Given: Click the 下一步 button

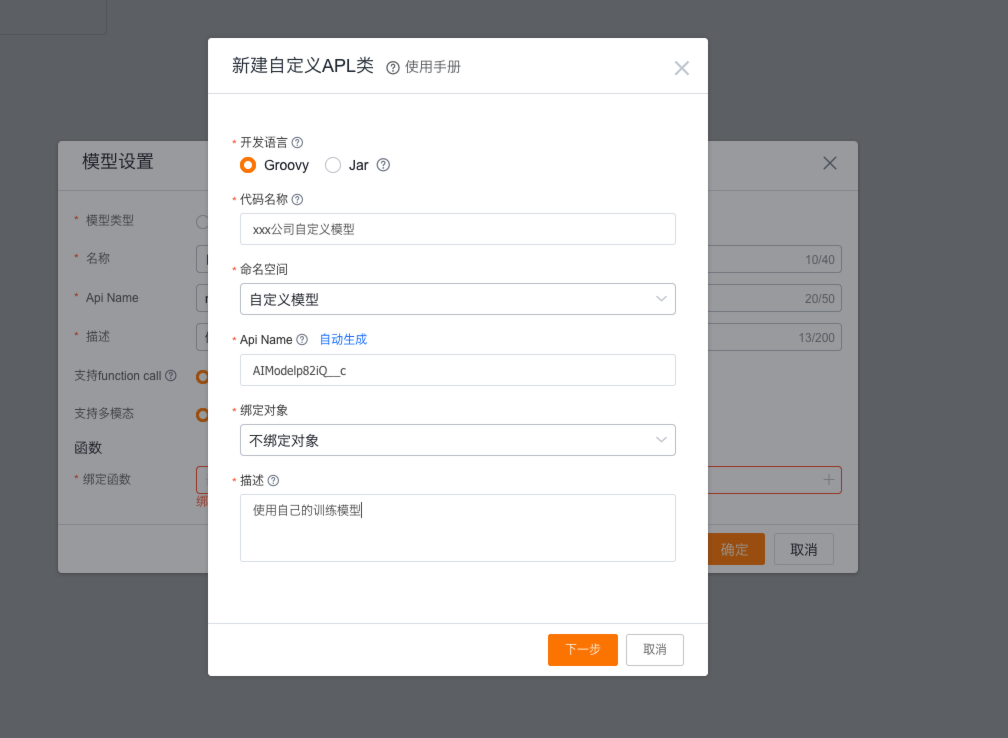Looking at the screenshot, I should click(x=582, y=650).
